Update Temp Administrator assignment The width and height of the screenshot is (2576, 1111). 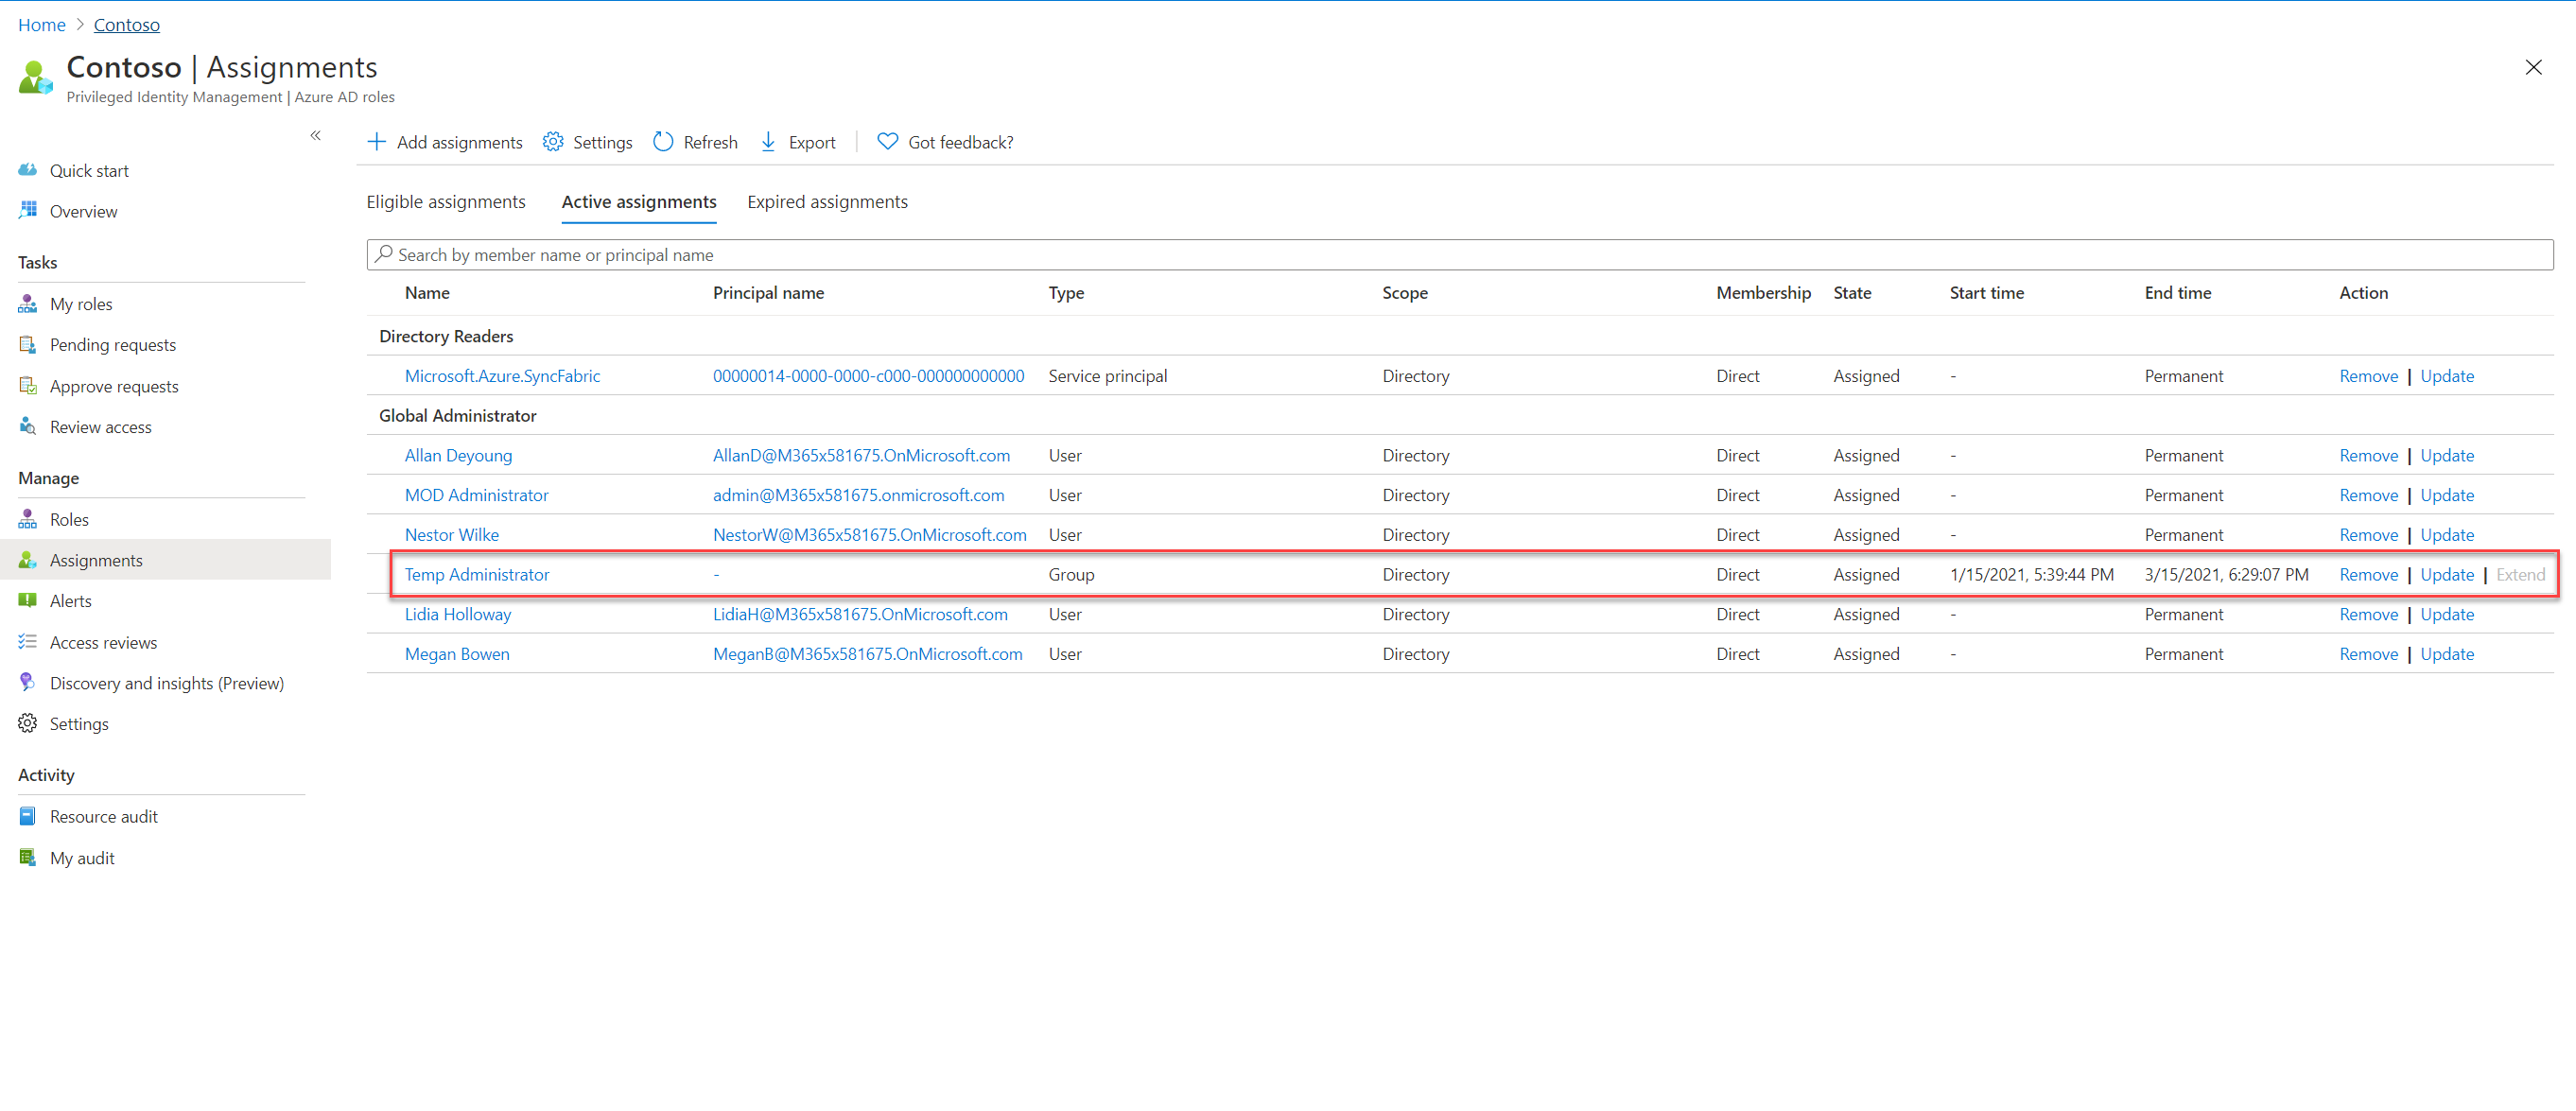tap(2448, 574)
